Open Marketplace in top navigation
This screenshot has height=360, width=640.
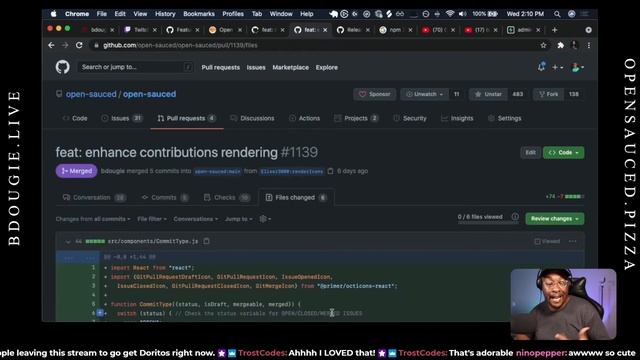tap(291, 67)
